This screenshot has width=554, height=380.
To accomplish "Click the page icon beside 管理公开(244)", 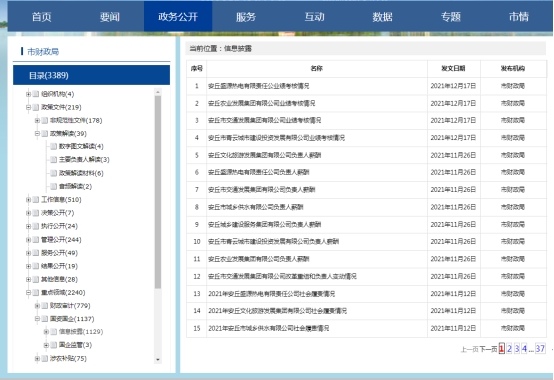I will pos(36,239).
